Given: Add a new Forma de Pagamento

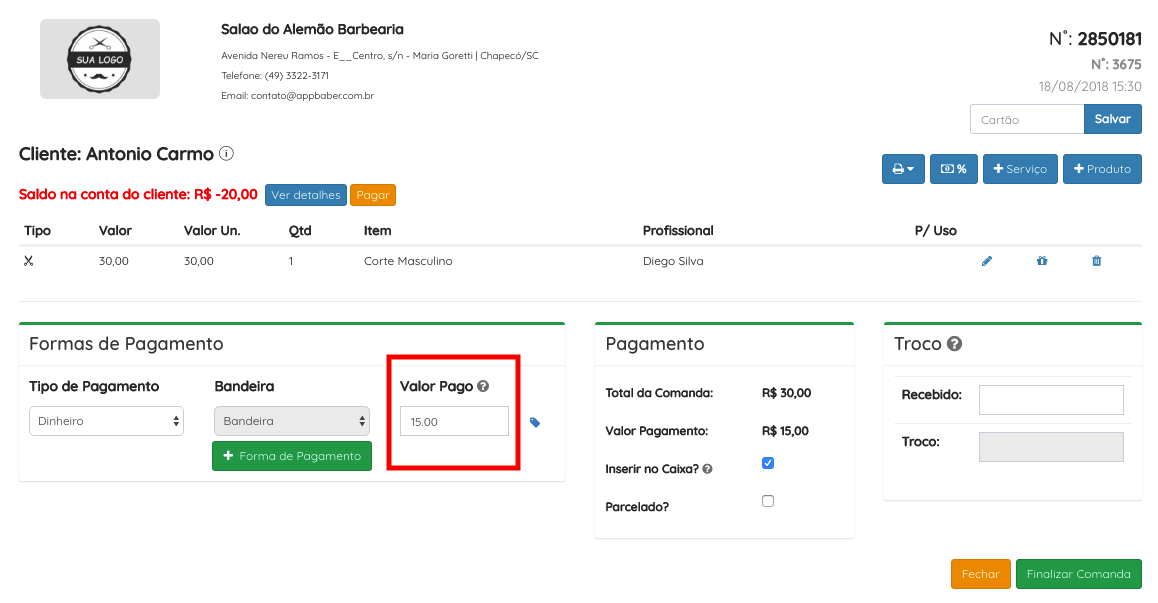Looking at the screenshot, I should point(292,456).
